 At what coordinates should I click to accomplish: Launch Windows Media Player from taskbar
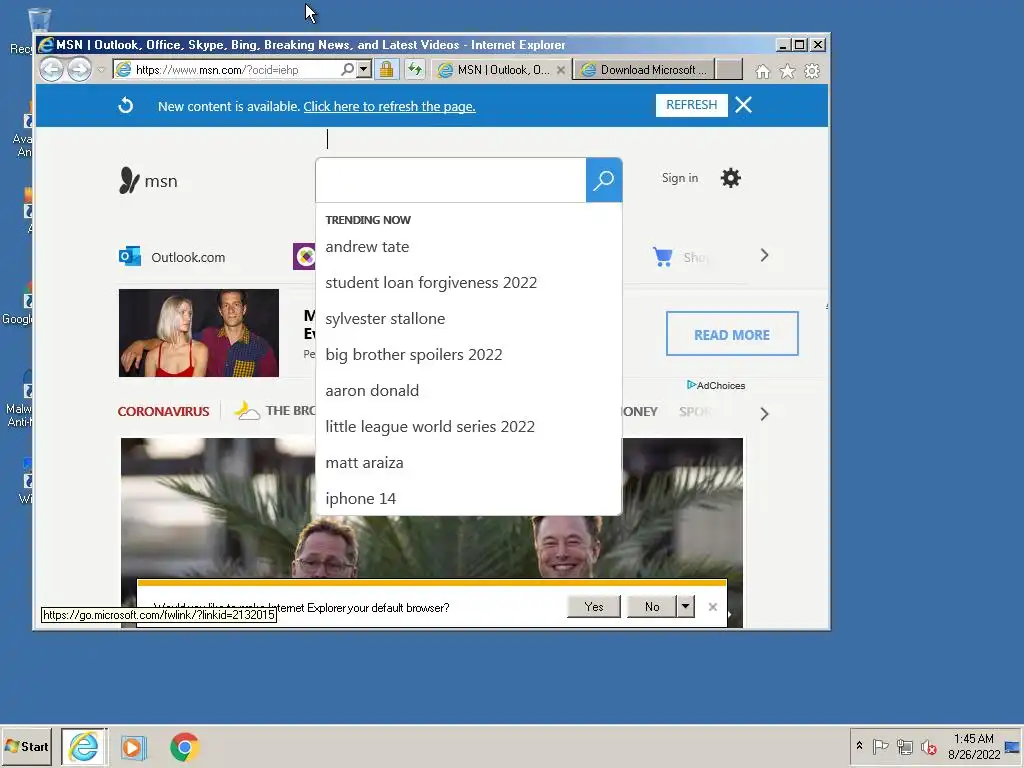133,747
